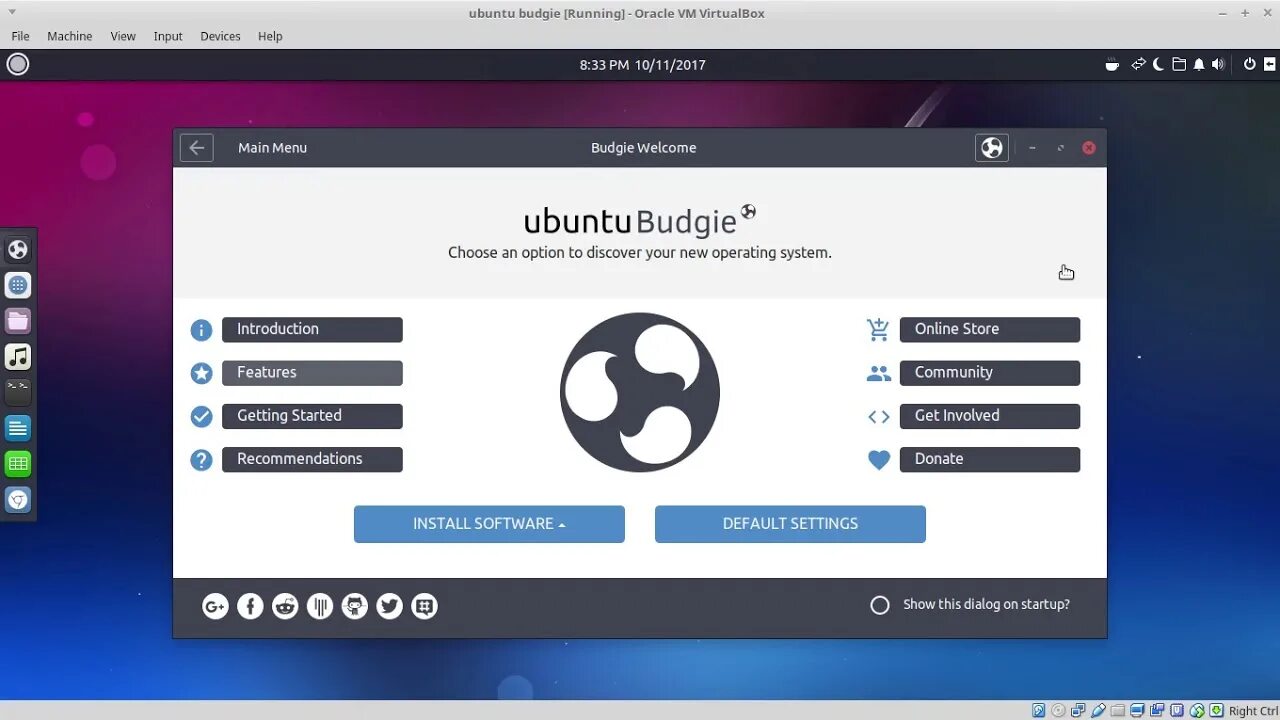Click the star icon beside Features

[x=201, y=373]
